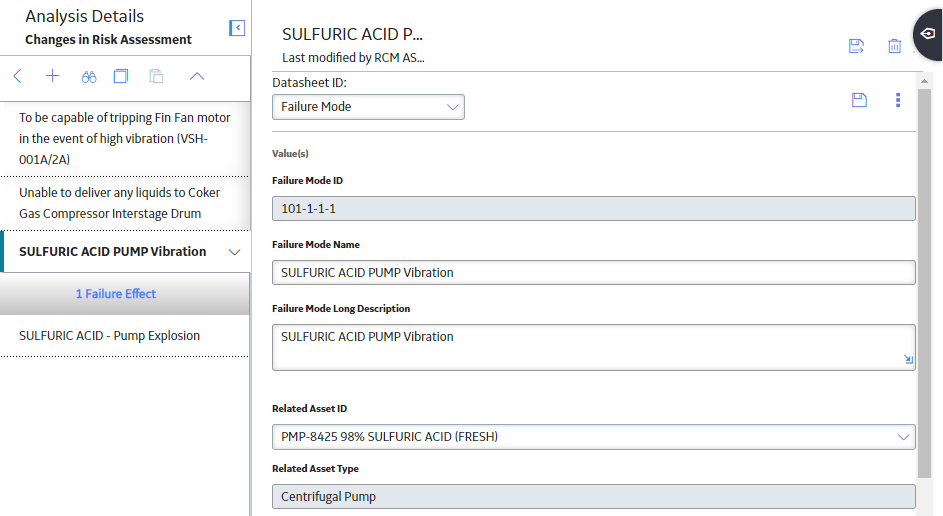The height and width of the screenshot is (516, 943).
Task: Click the save-and-export icon in the header
Action: click(x=856, y=46)
